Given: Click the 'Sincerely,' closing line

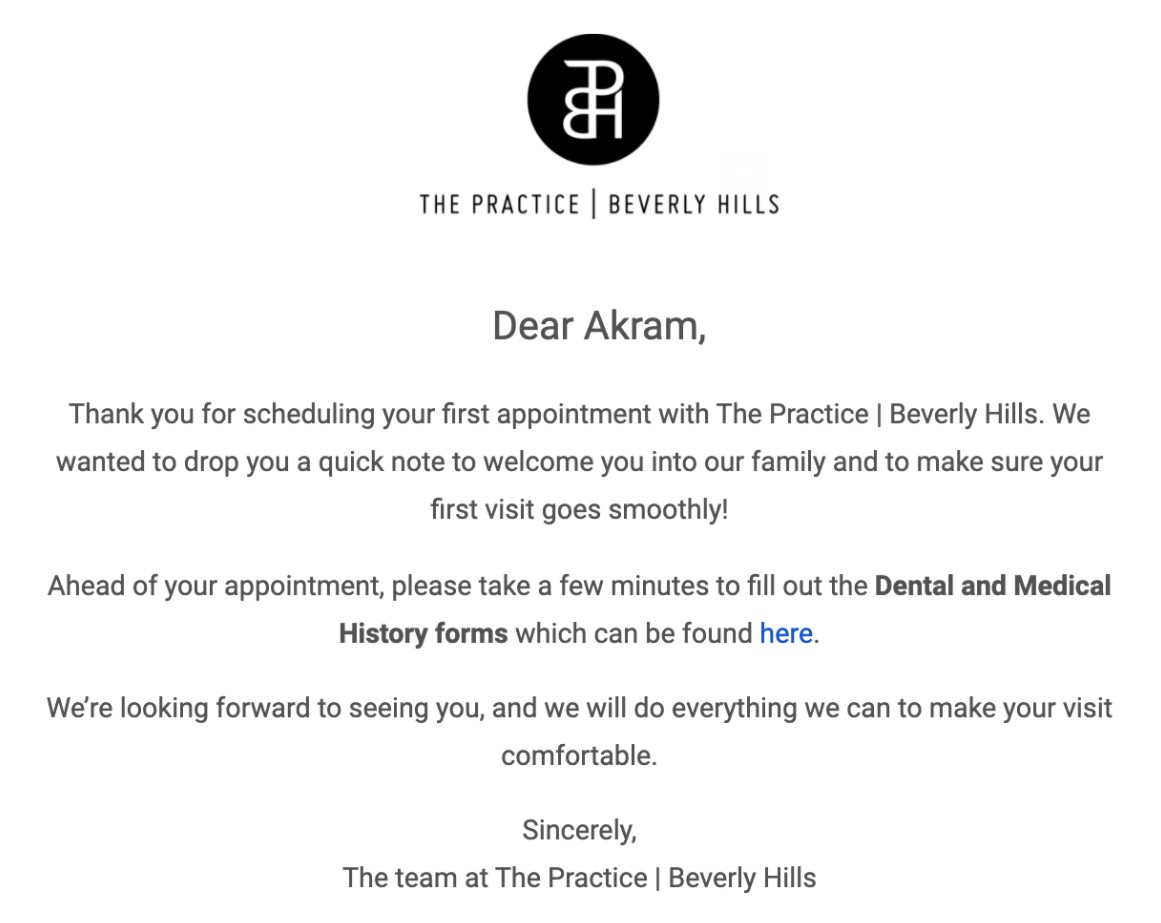Looking at the screenshot, I should tap(579, 829).
